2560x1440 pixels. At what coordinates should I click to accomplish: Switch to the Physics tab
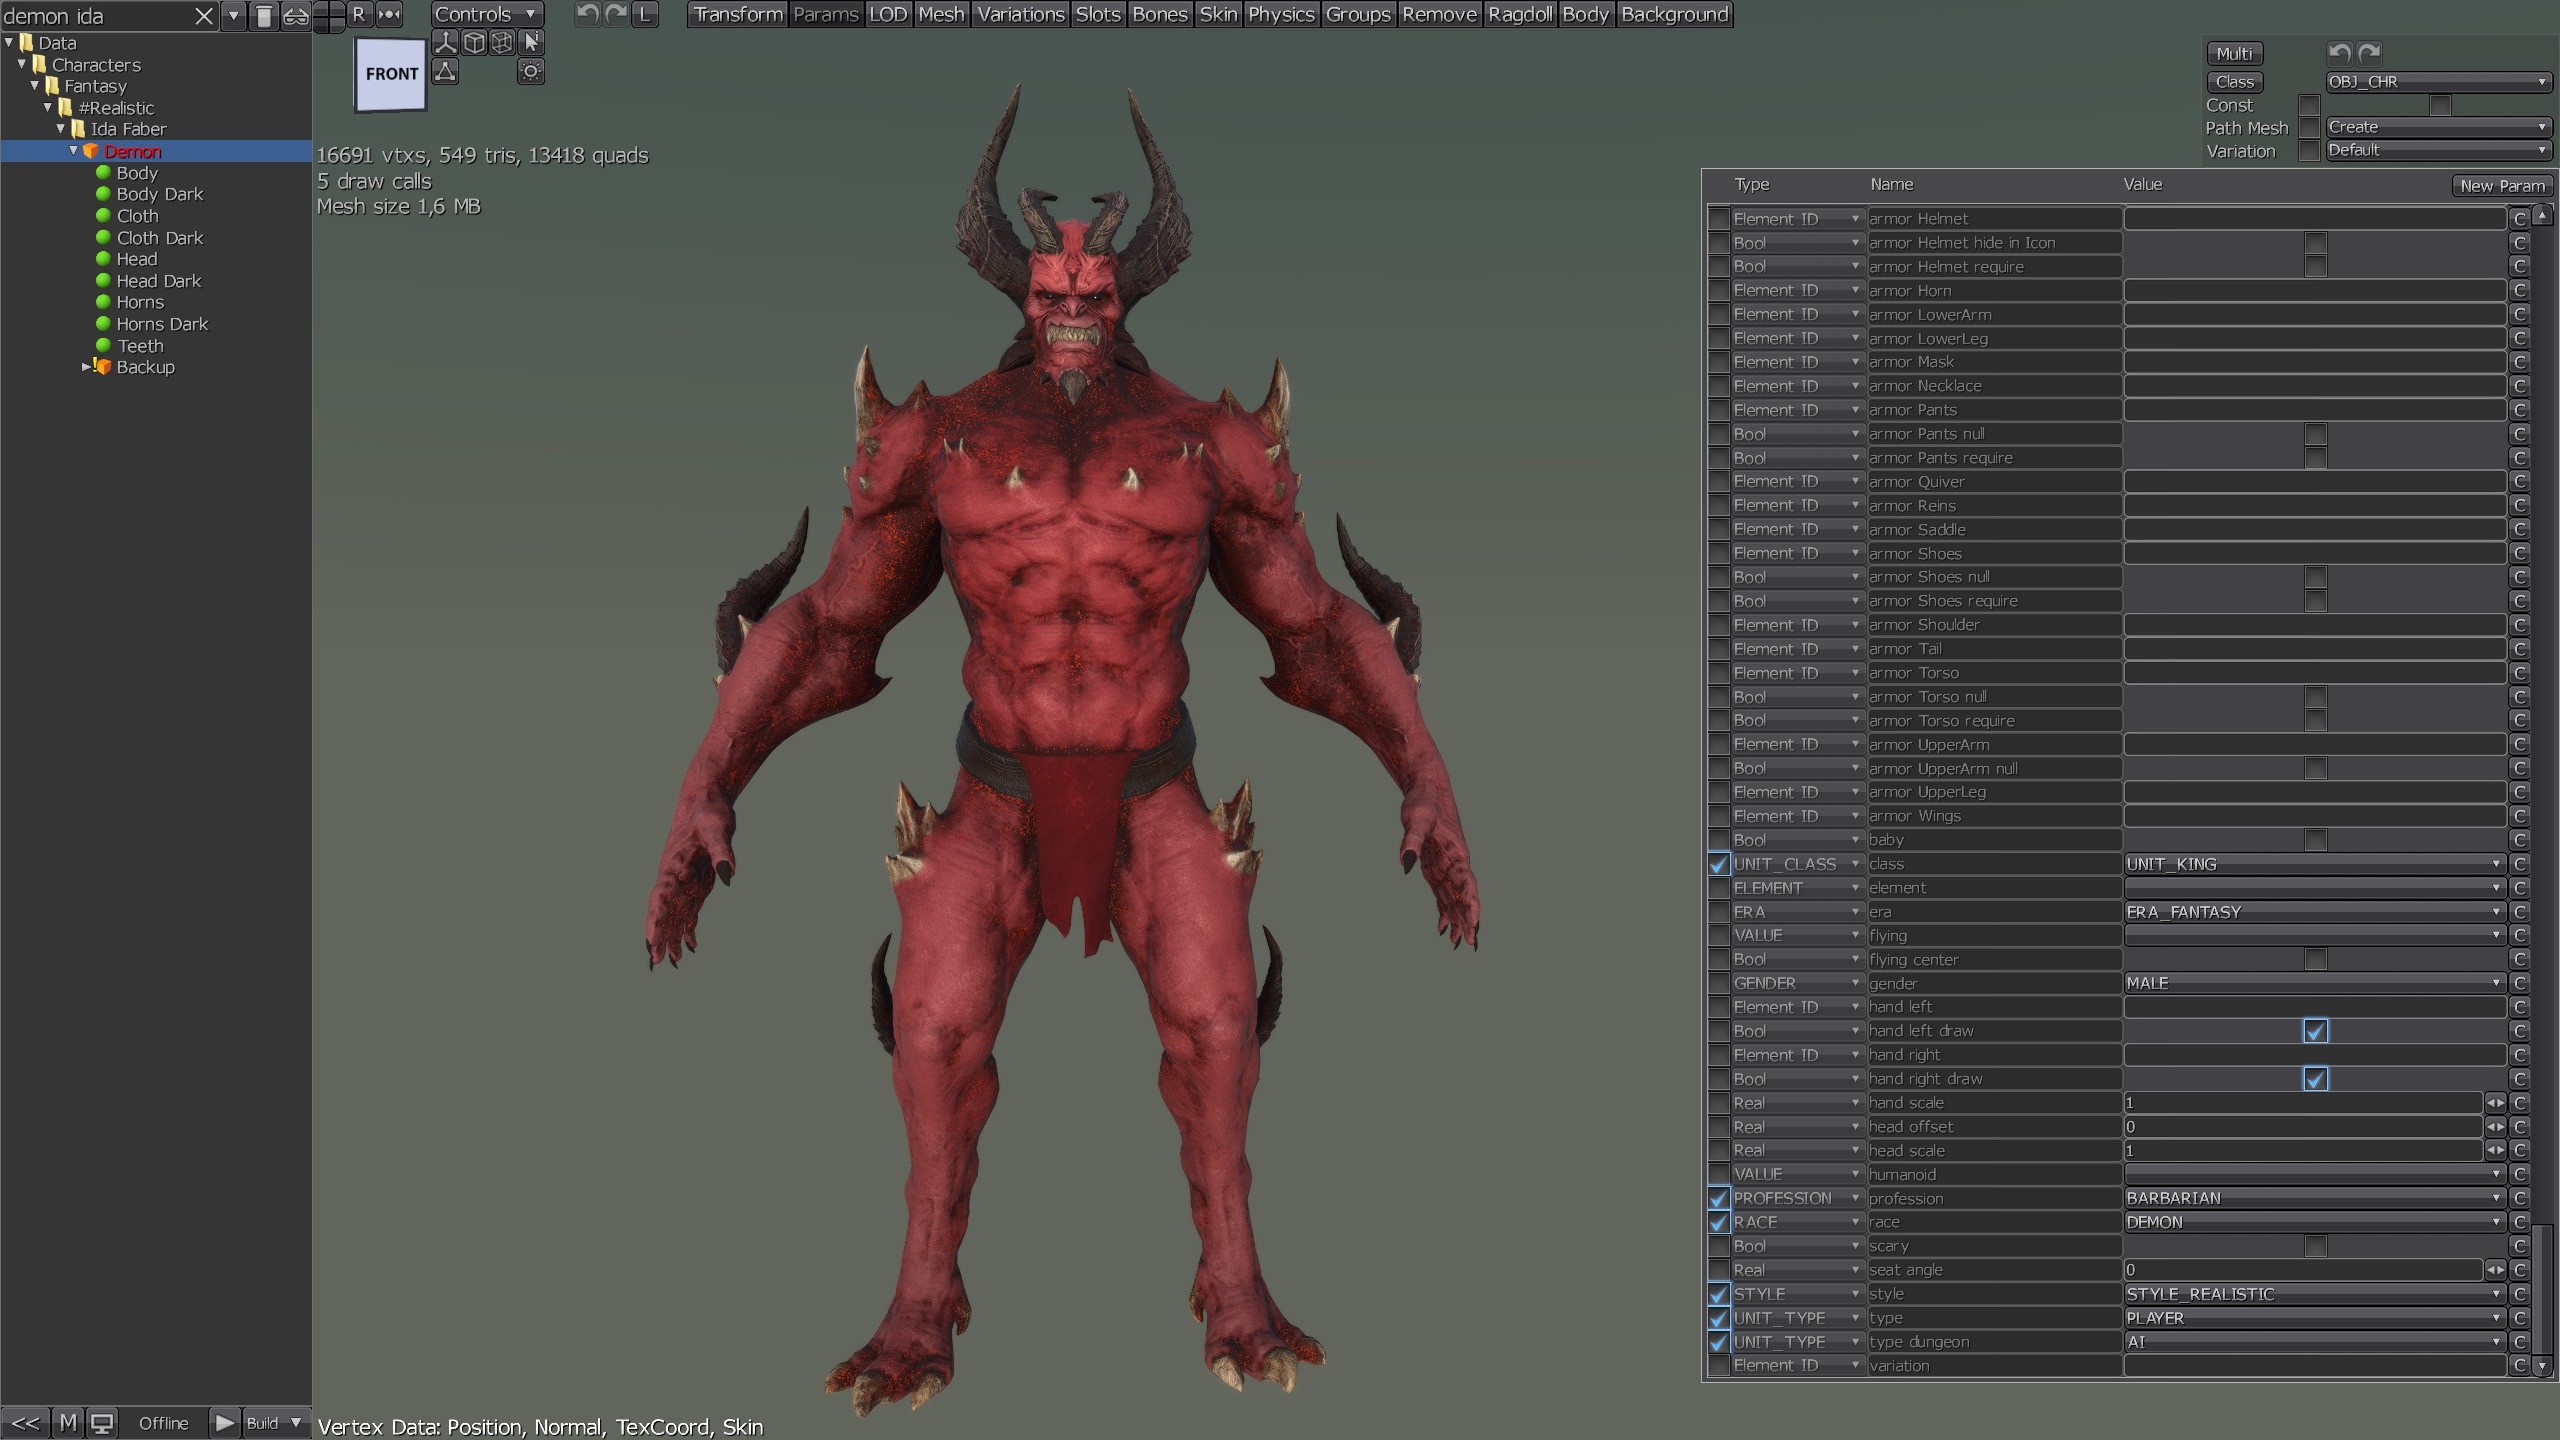pyautogui.click(x=1280, y=15)
